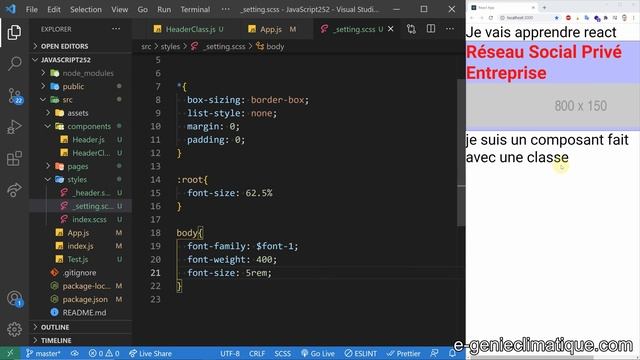Screen dimensions: 640x360
Task: Bookmark the page with browser star icon
Action: pyautogui.click(x=556, y=18)
